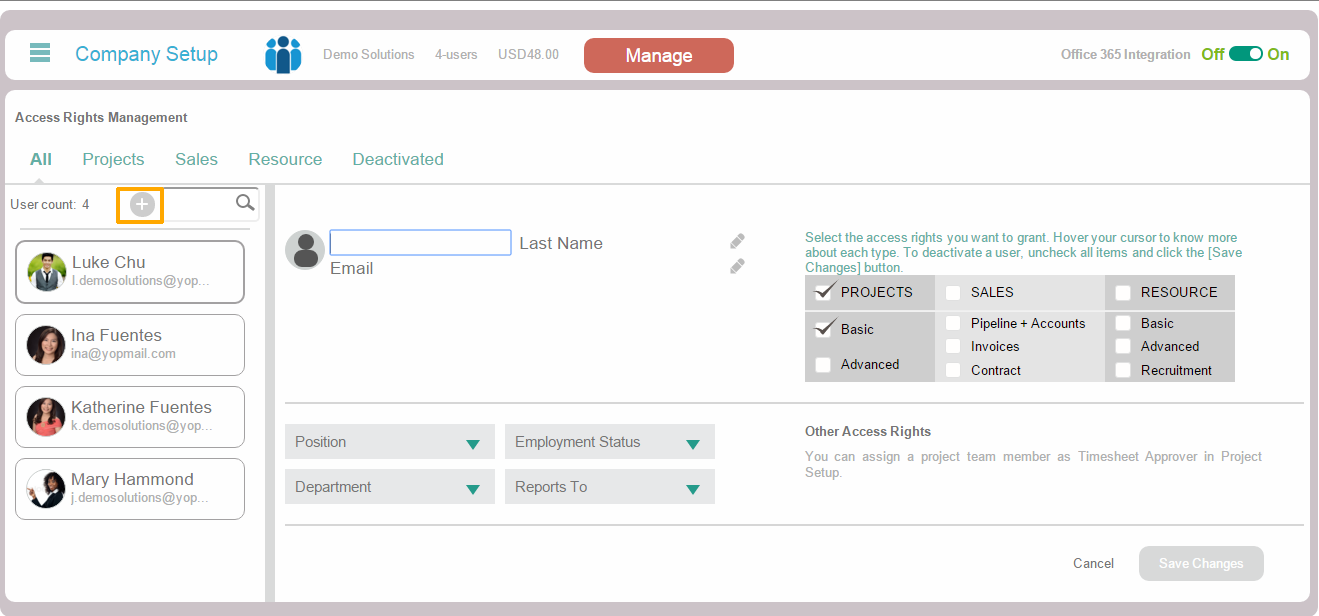This screenshot has height=616, width=1319.
Task: Toggle the Office 365 Integration switch
Action: (1246, 54)
